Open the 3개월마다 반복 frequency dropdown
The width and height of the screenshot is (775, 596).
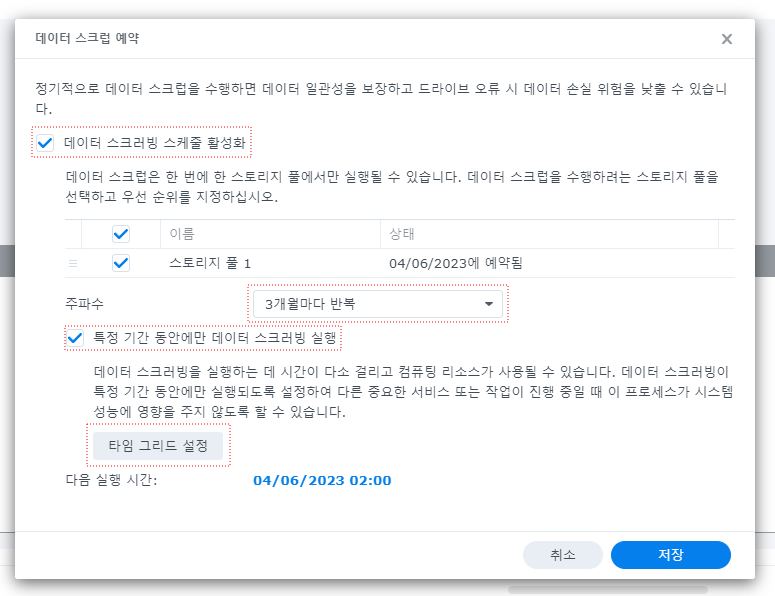378,303
